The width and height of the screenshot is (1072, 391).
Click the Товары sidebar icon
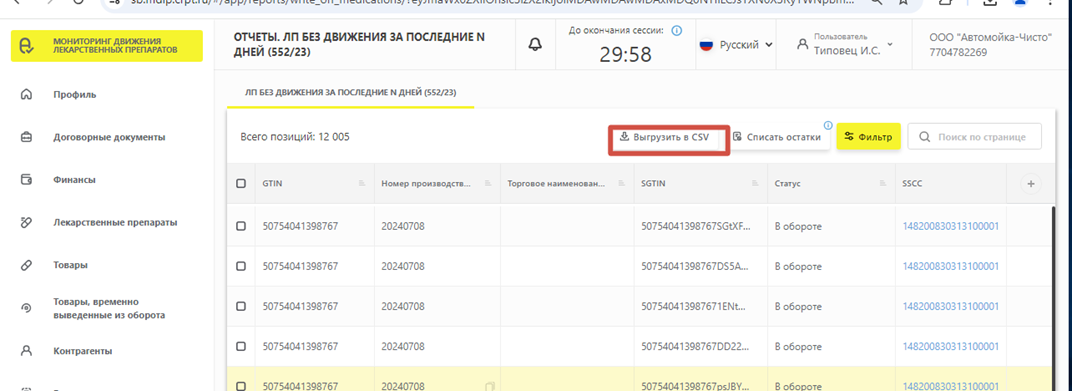(x=27, y=265)
